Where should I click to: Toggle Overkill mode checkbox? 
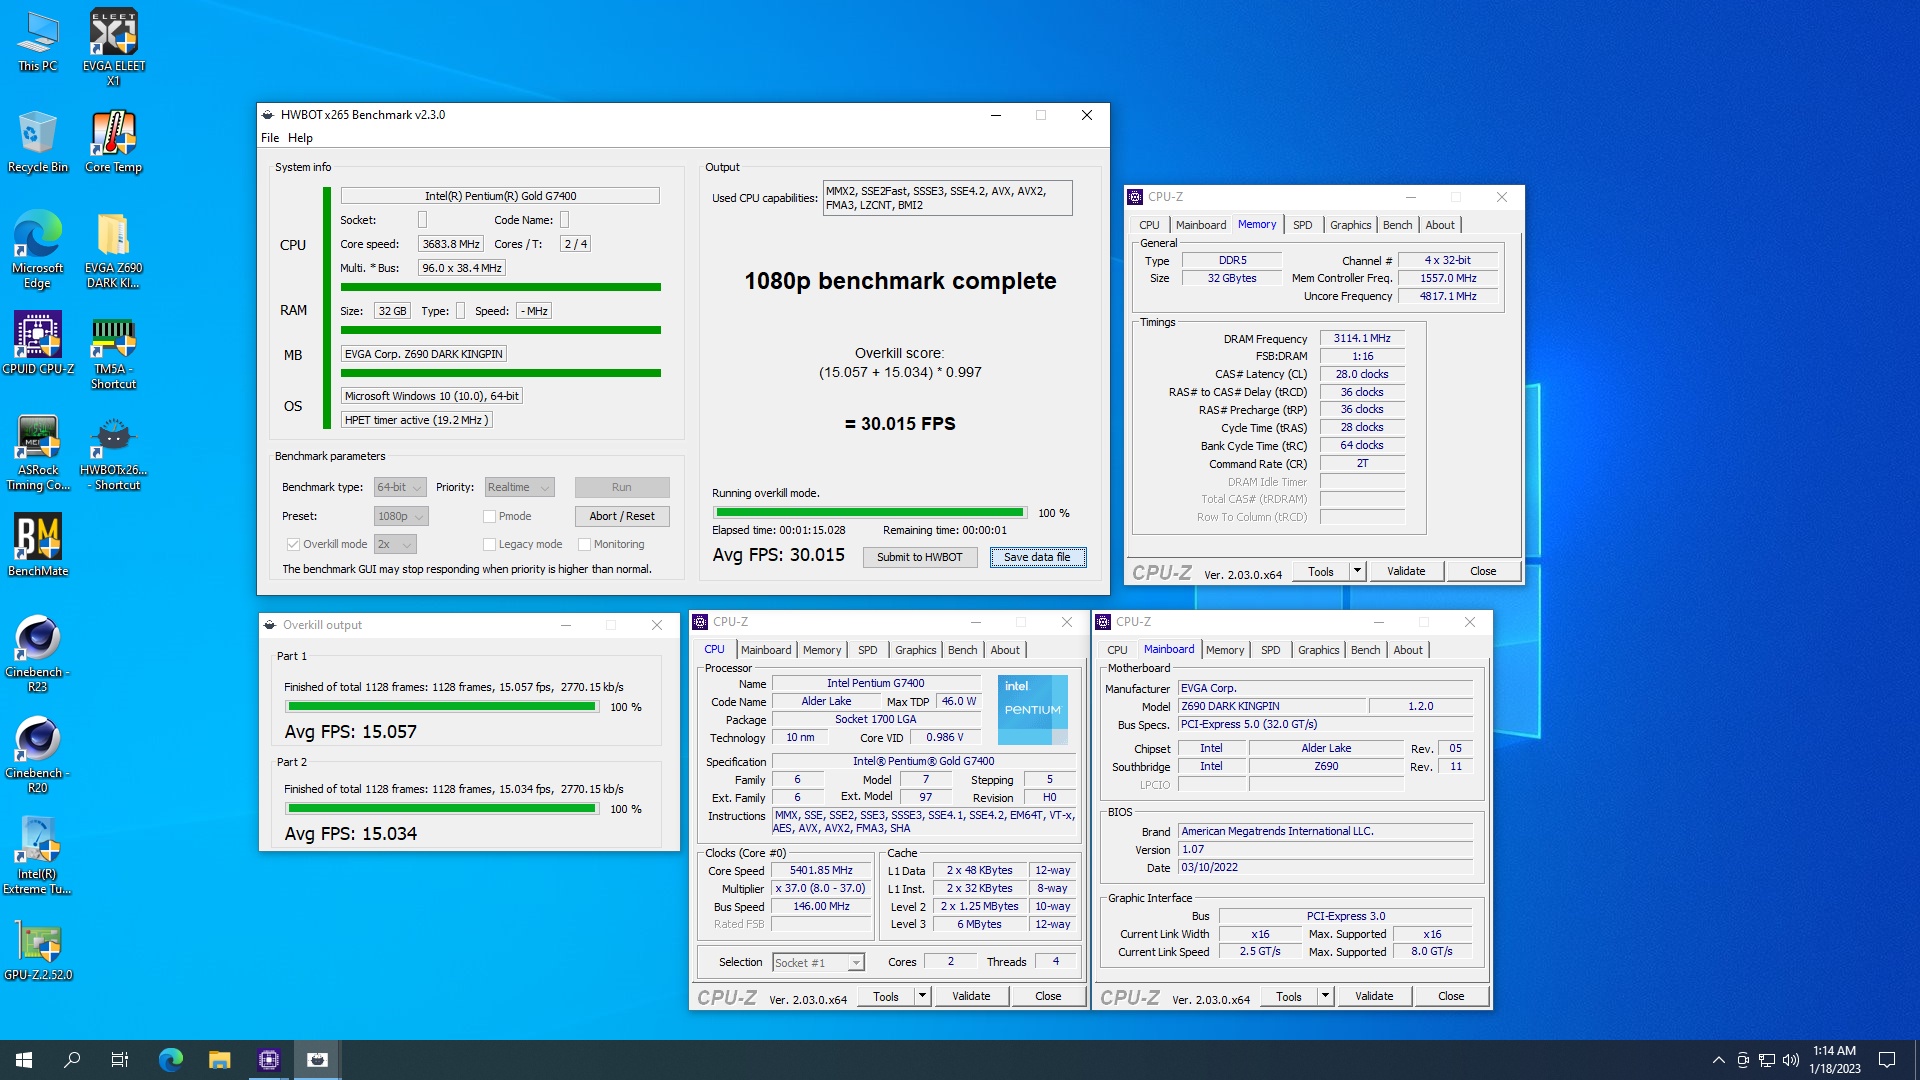pyautogui.click(x=293, y=544)
